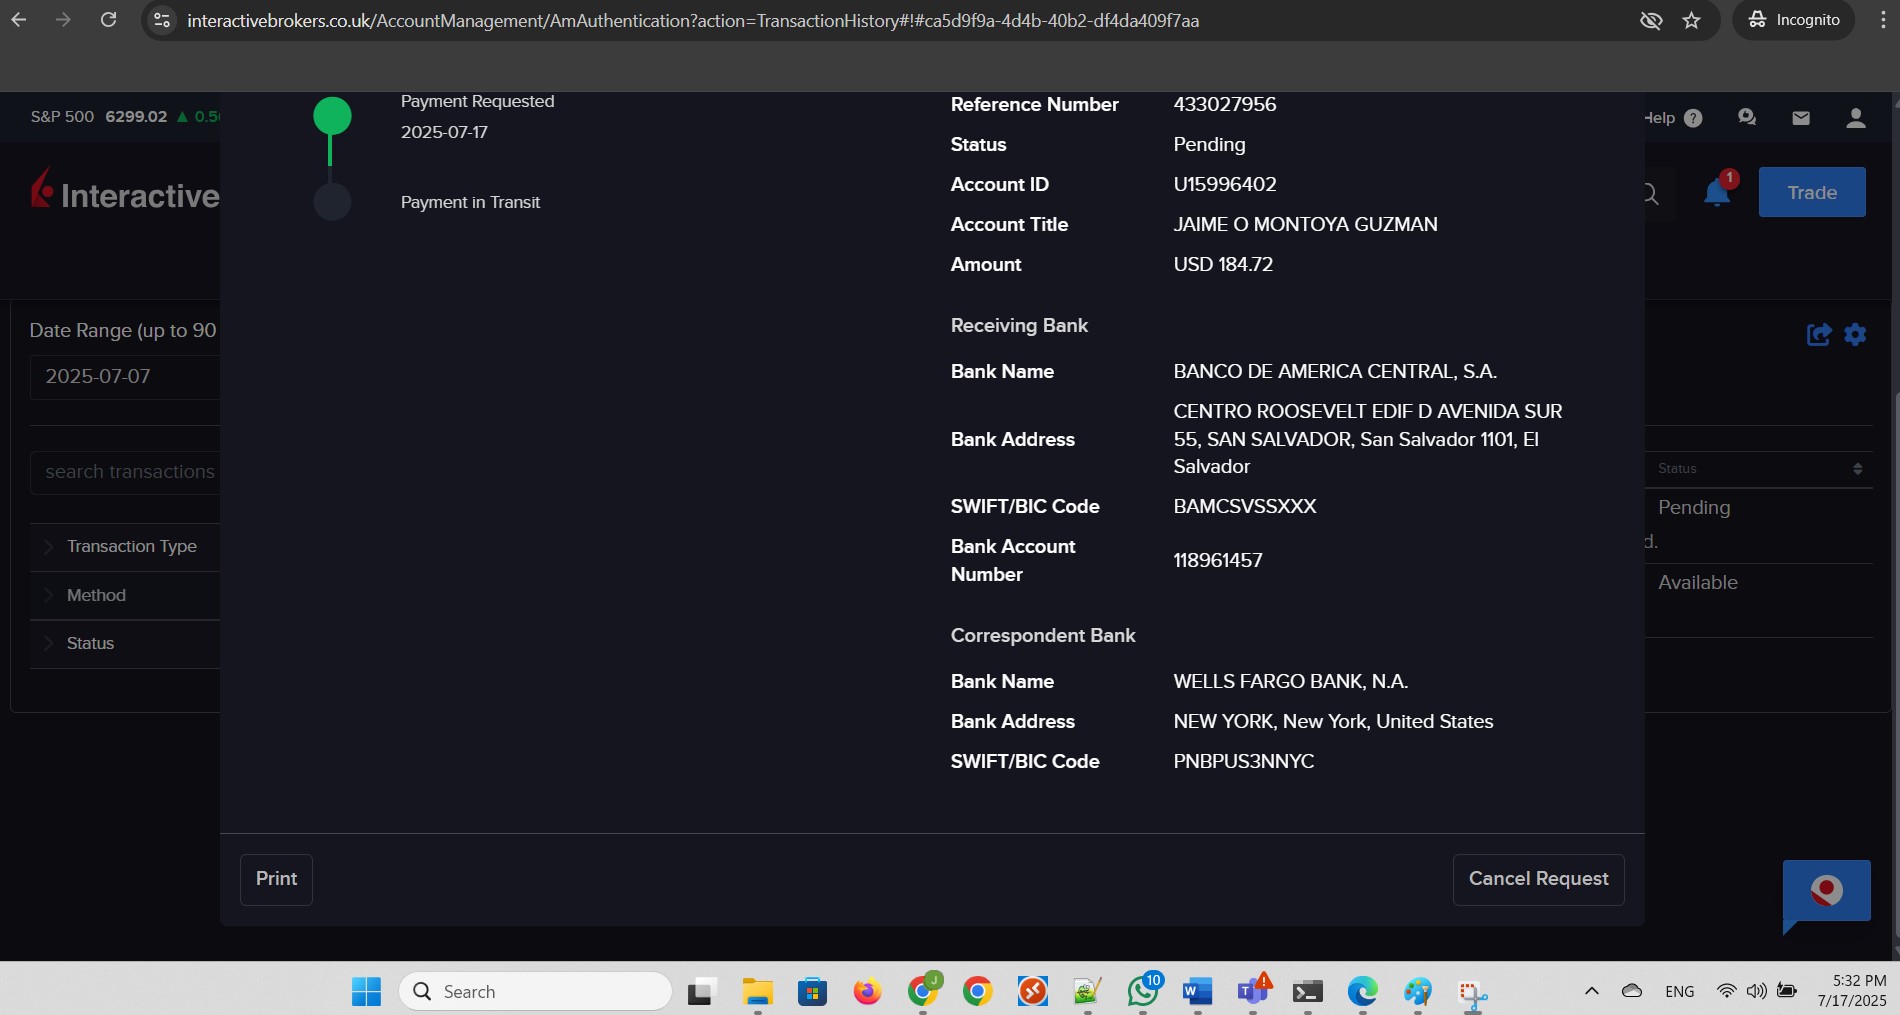Expand the Status filter in sidebar
This screenshot has height=1015, width=1900.
pyautogui.click(x=125, y=643)
